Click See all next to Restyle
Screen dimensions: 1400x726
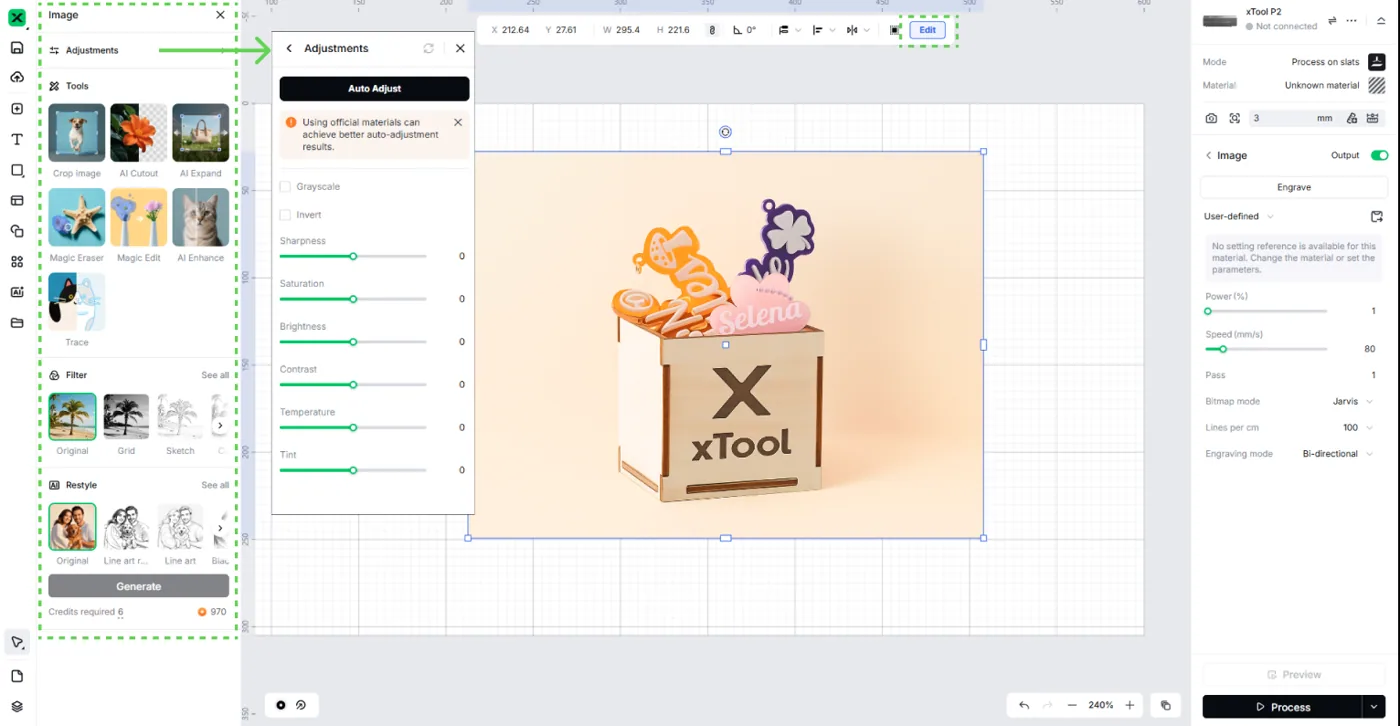[x=215, y=485]
